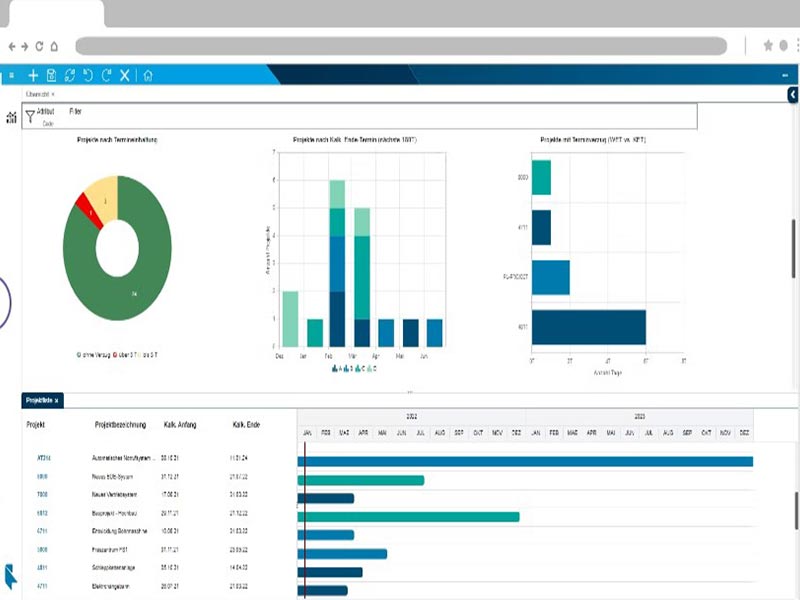Open the hamburger menu in blue toolbar
The width and height of the screenshot is (800, 600).
point(11,75)
